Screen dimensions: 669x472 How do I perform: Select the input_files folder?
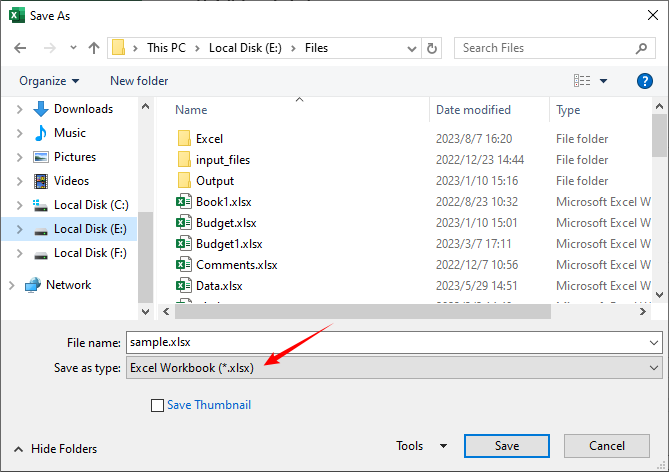[223, 160]
